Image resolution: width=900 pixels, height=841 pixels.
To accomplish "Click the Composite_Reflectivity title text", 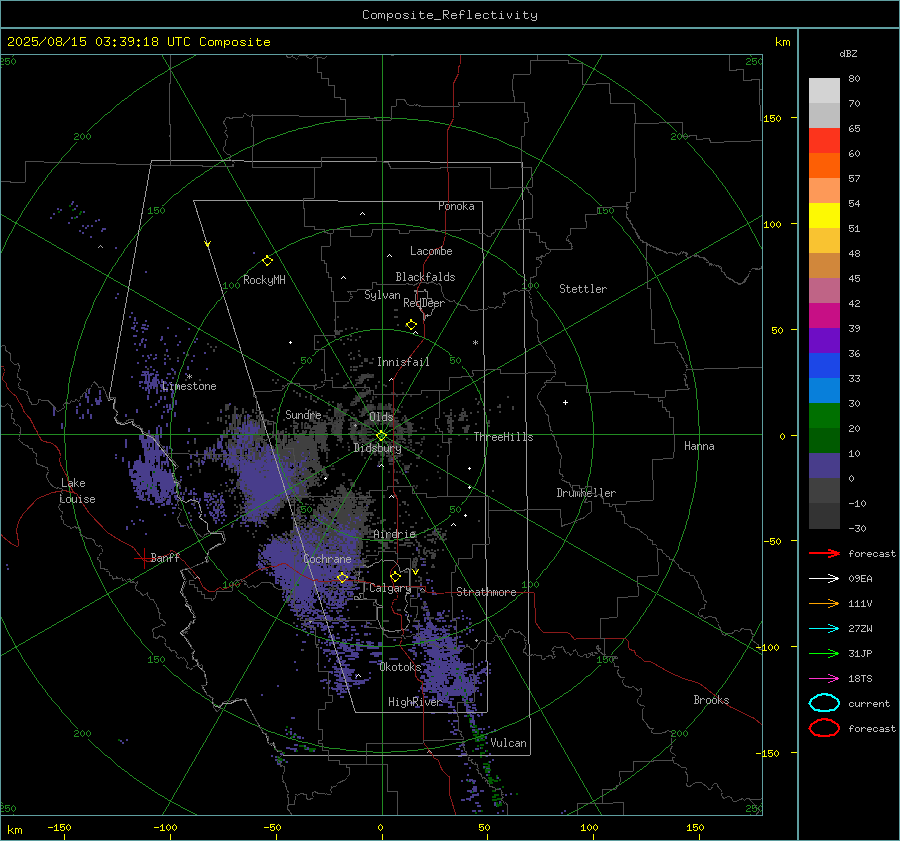I will 450,15.
